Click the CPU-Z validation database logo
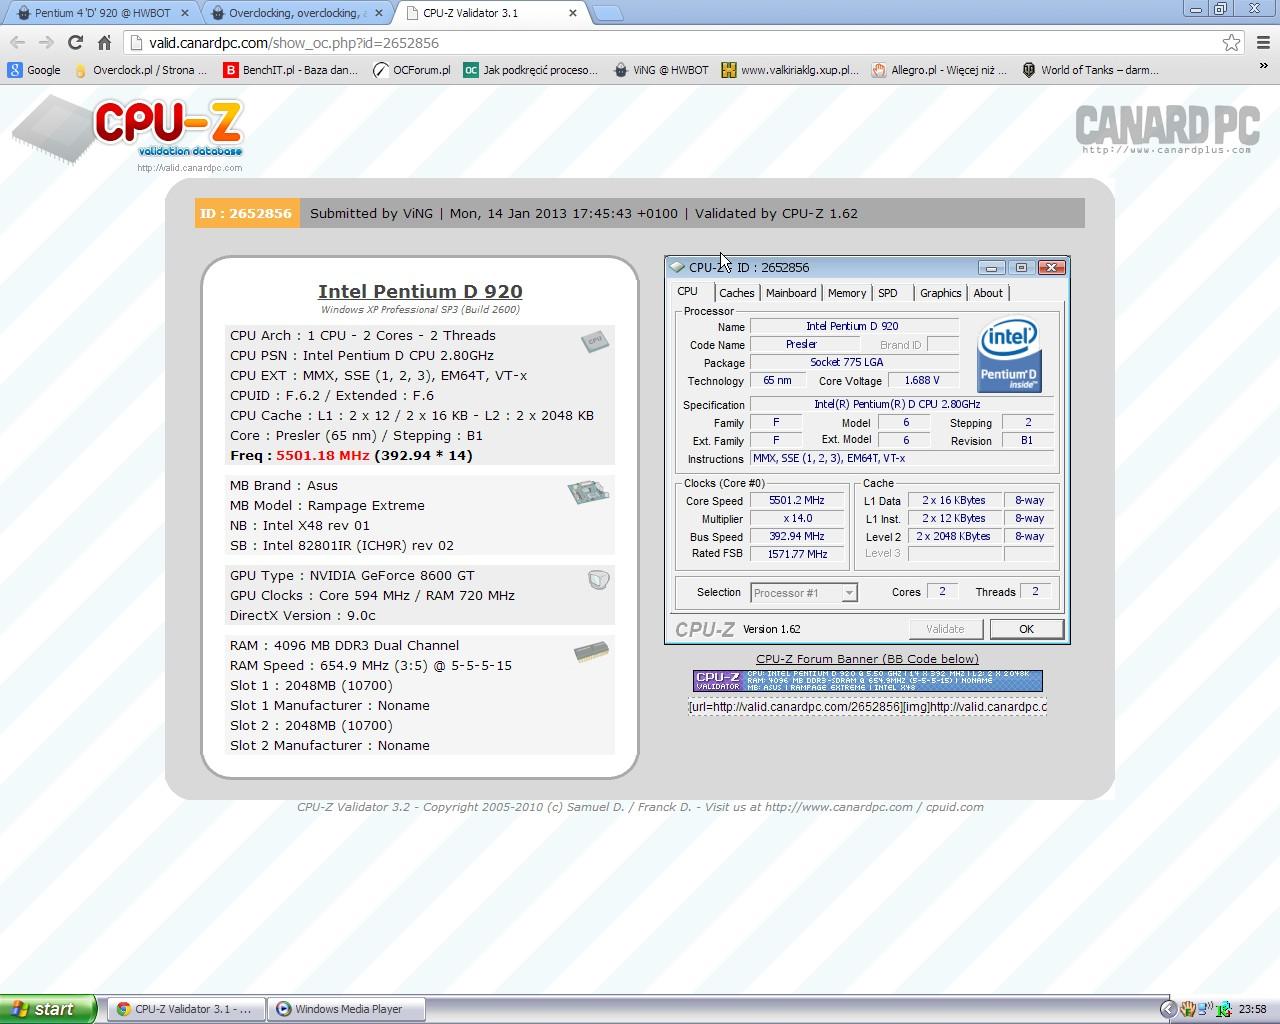1280x1024 pixels. (128, 133)
